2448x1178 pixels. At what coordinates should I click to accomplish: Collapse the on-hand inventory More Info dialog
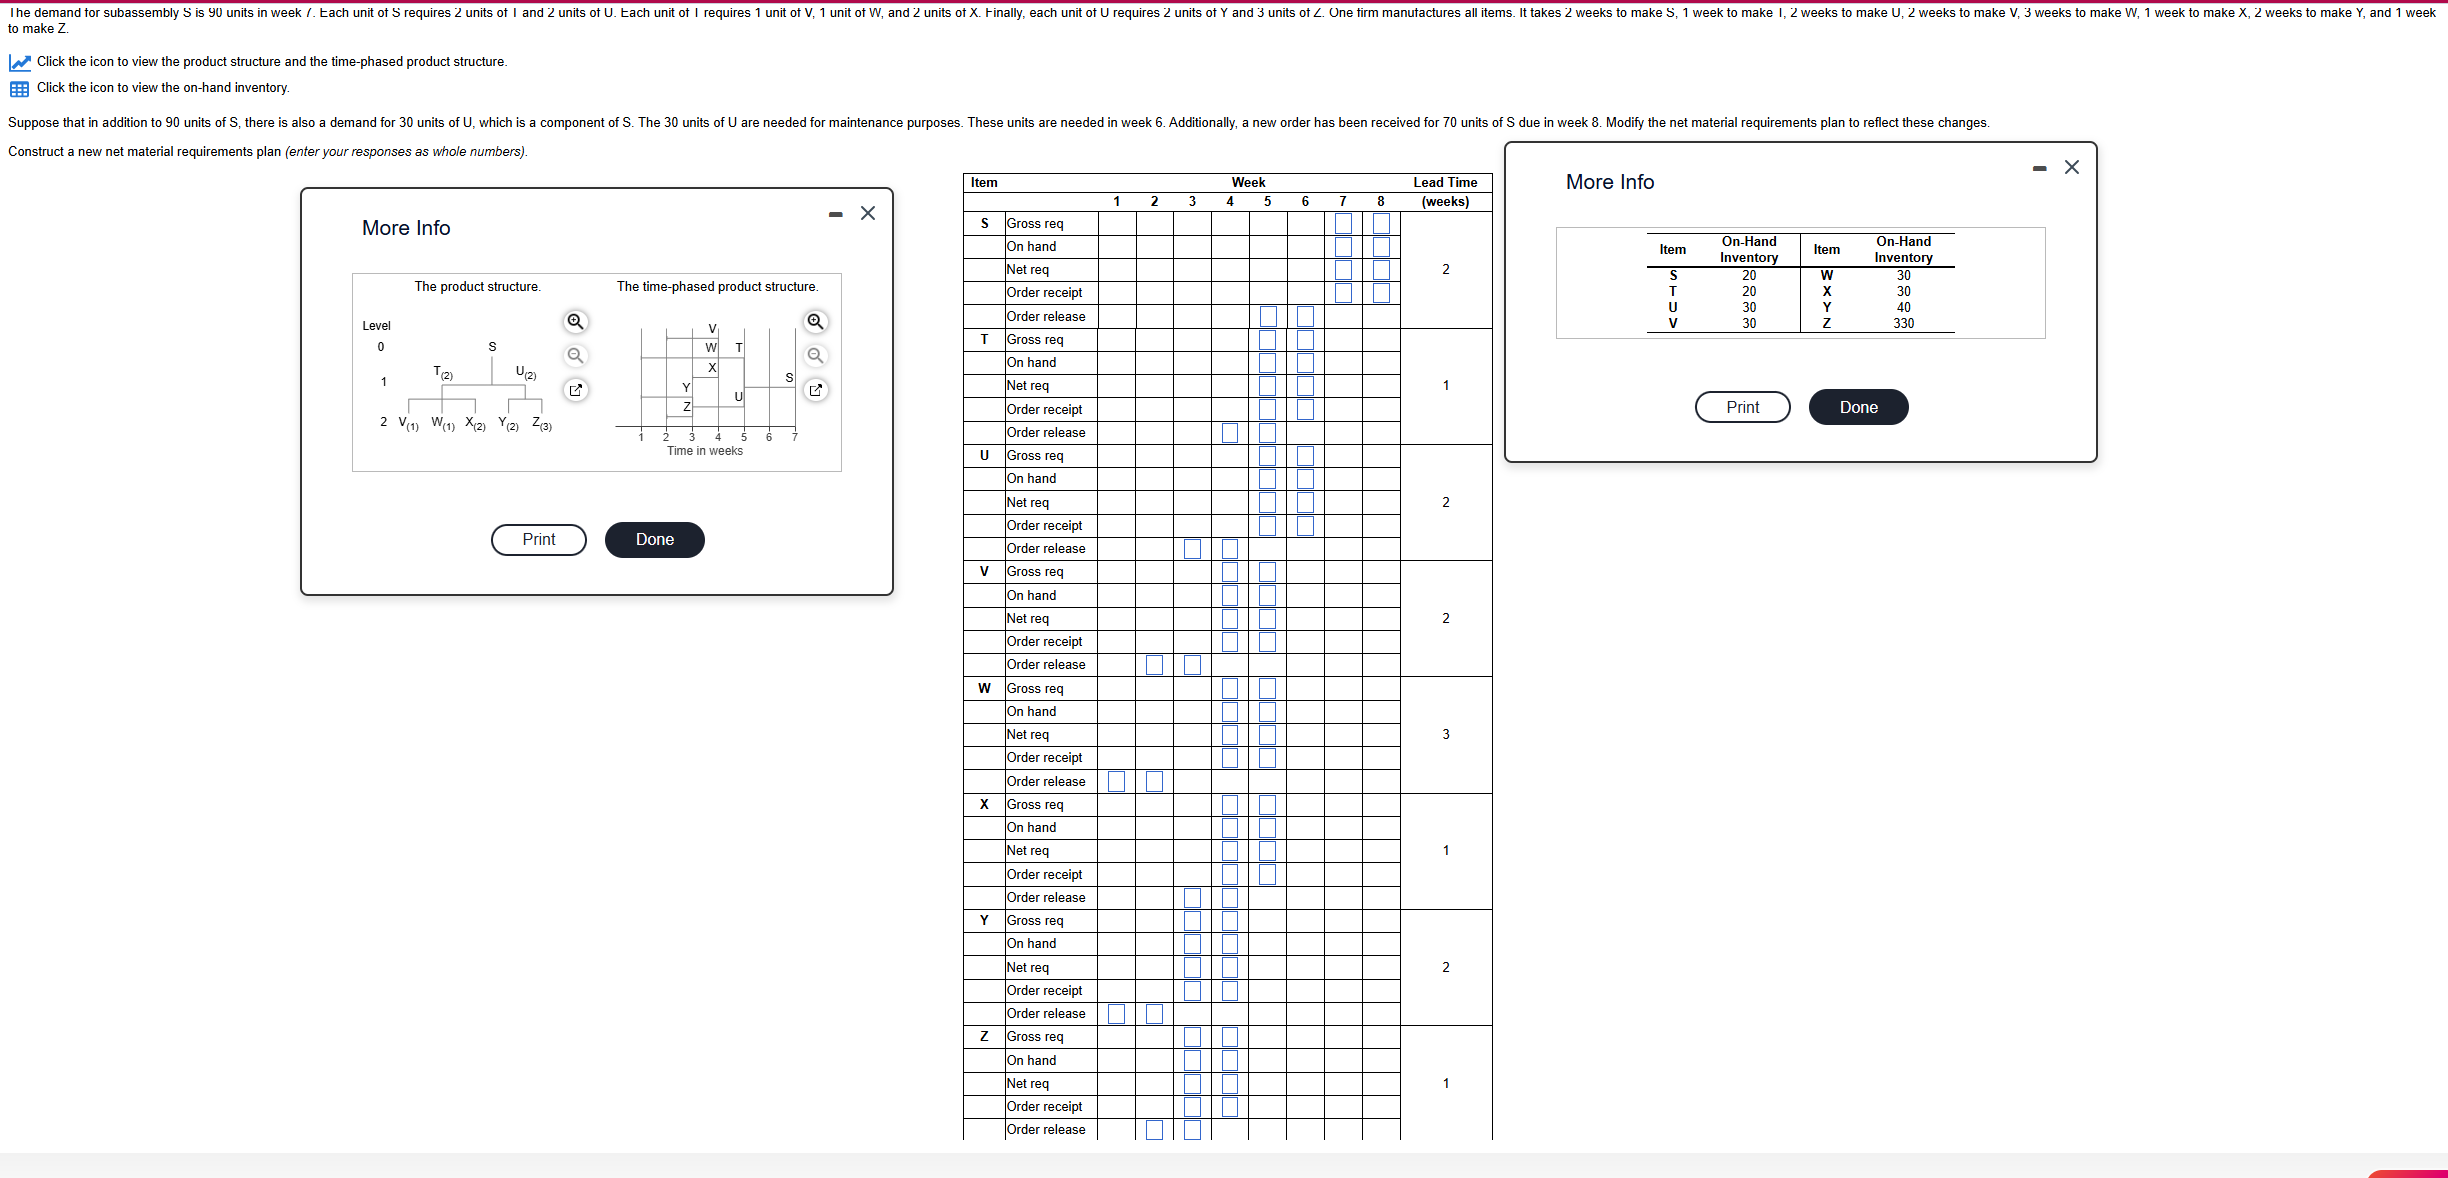(x=2038, y=168)
